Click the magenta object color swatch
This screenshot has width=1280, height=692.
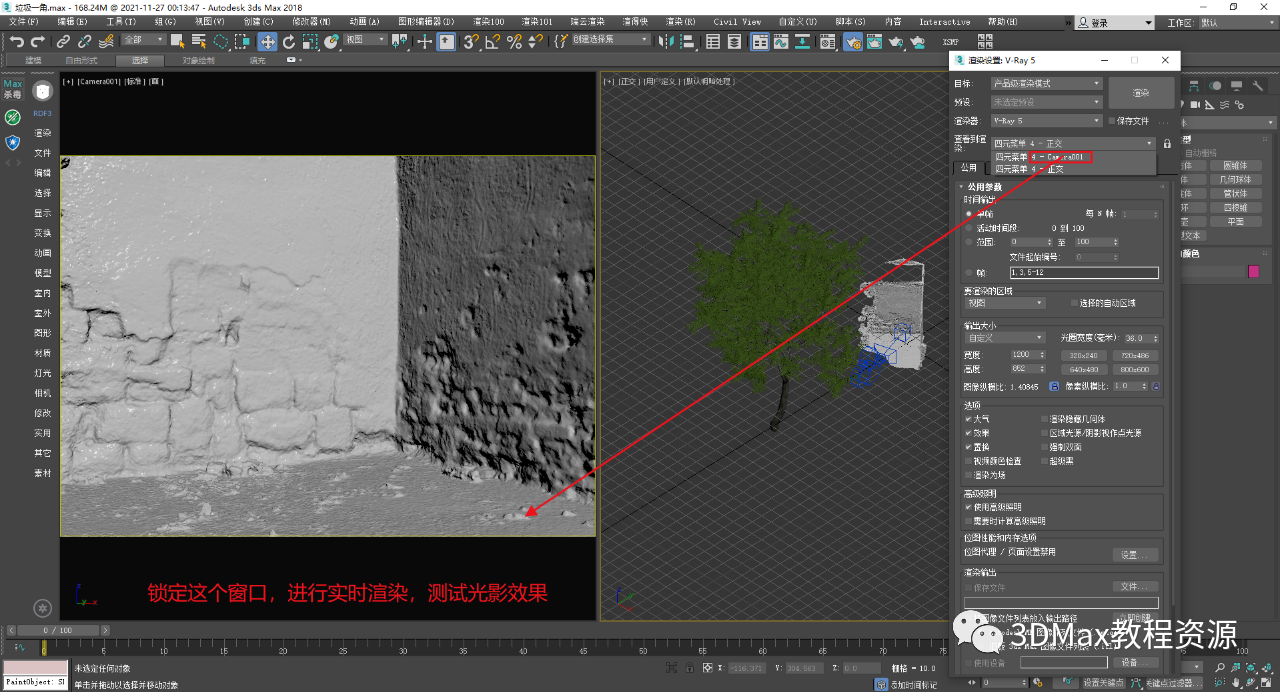click(1254, 271)
